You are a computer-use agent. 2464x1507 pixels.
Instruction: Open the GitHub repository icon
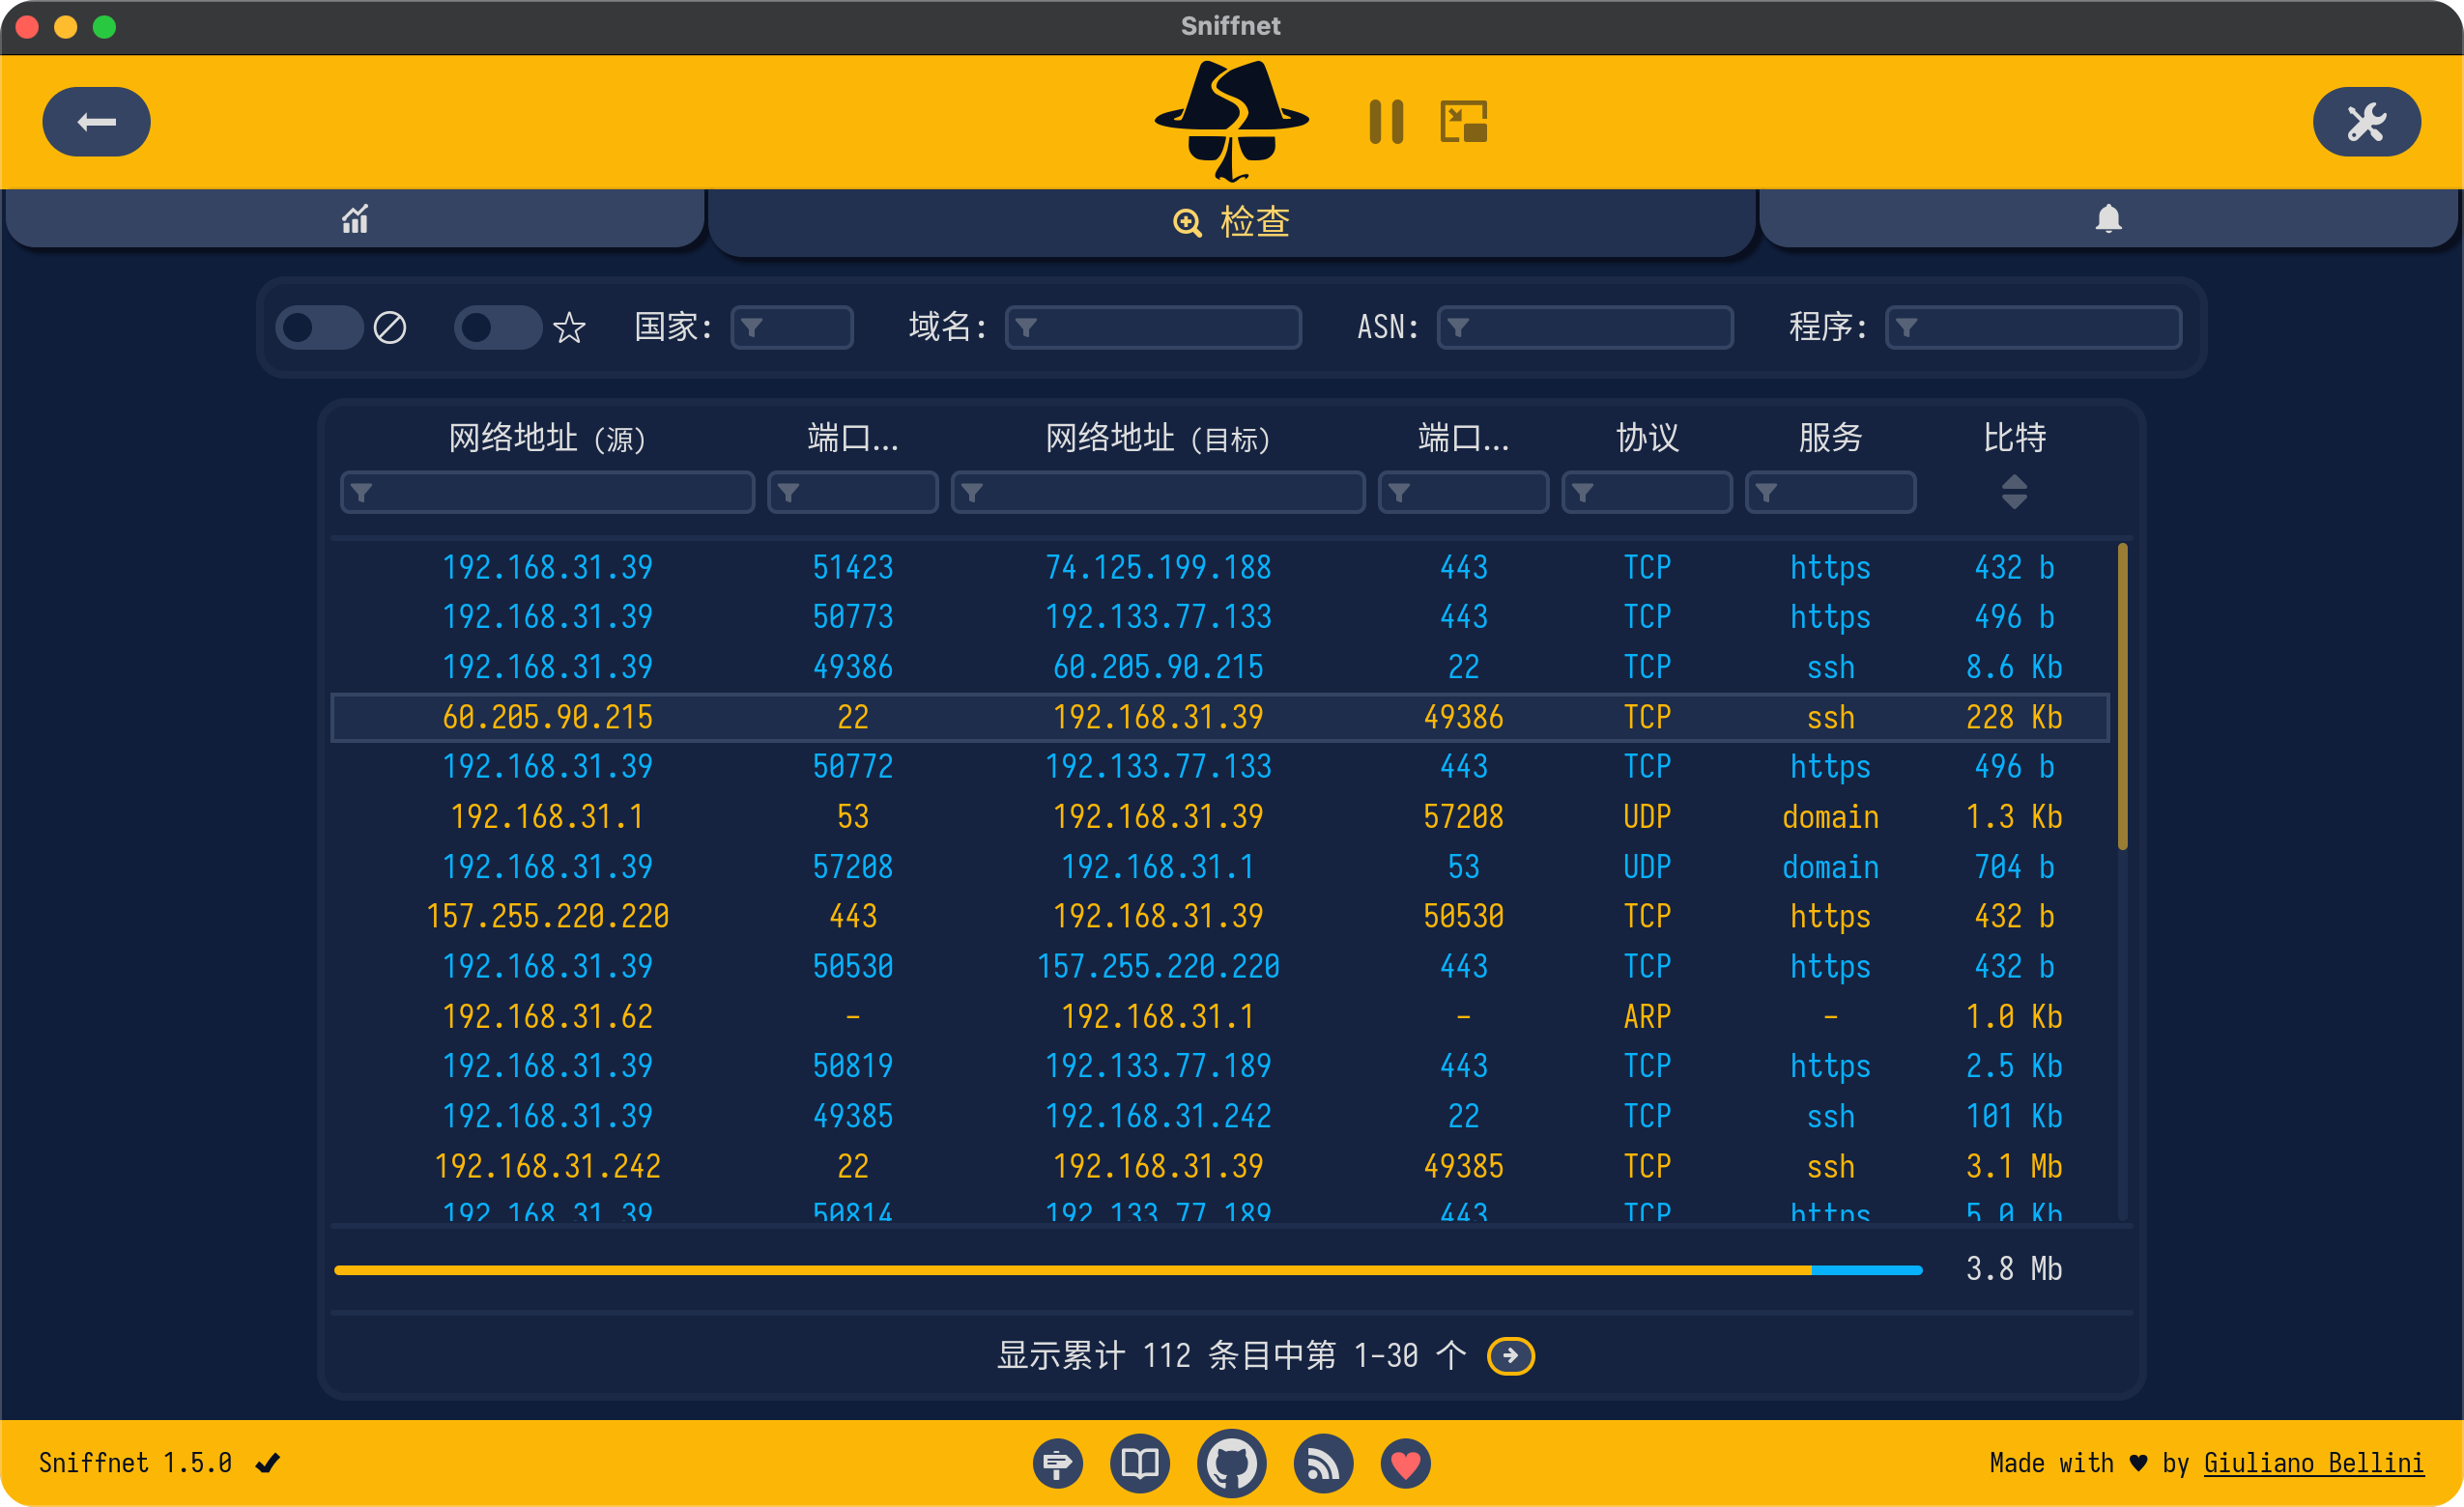click(1231, 1464)
